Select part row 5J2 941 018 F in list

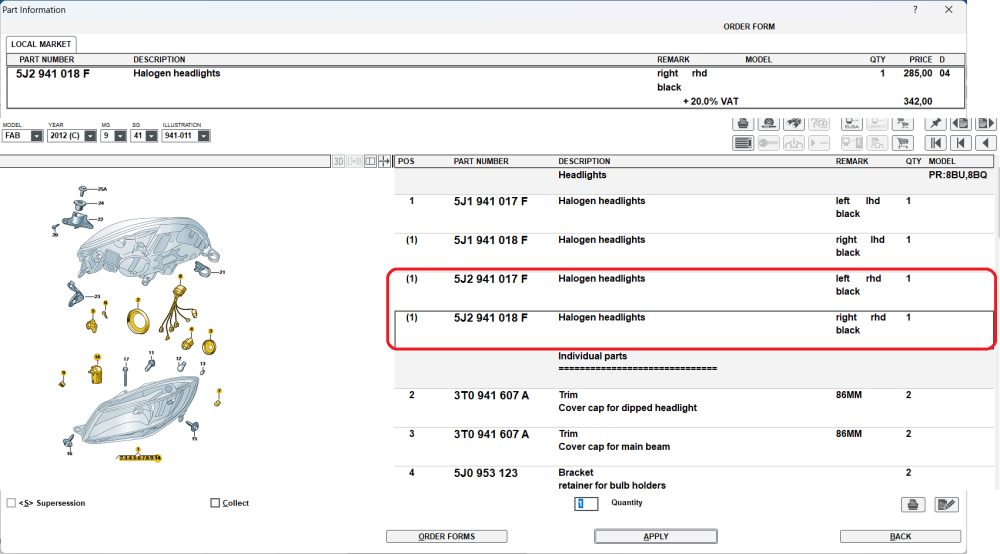tap(694, 330)
